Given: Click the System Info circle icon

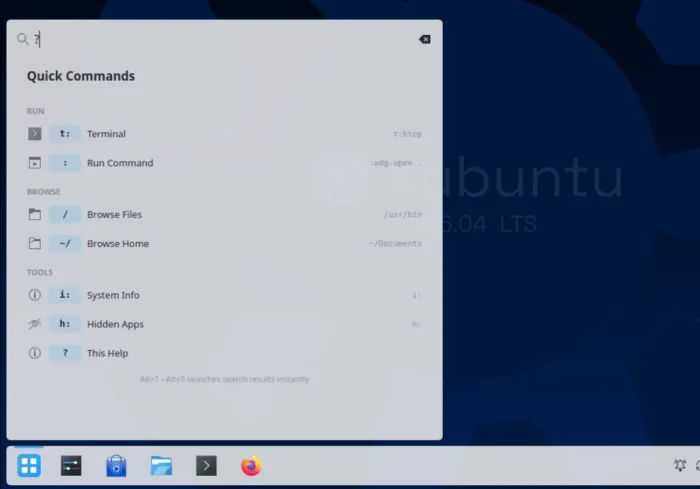Looking at the screenshot, I should click(35, 295).
